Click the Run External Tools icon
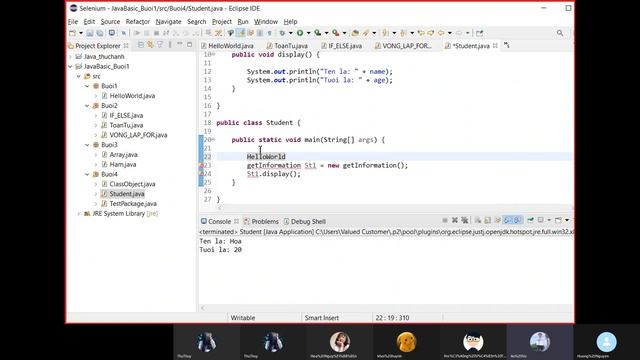Screen dimensions: 640x360 [x=336, y=33]
